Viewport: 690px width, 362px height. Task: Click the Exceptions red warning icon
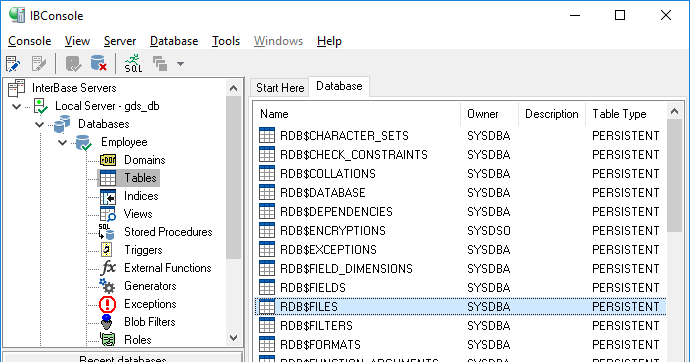click(x=107, y=304)
